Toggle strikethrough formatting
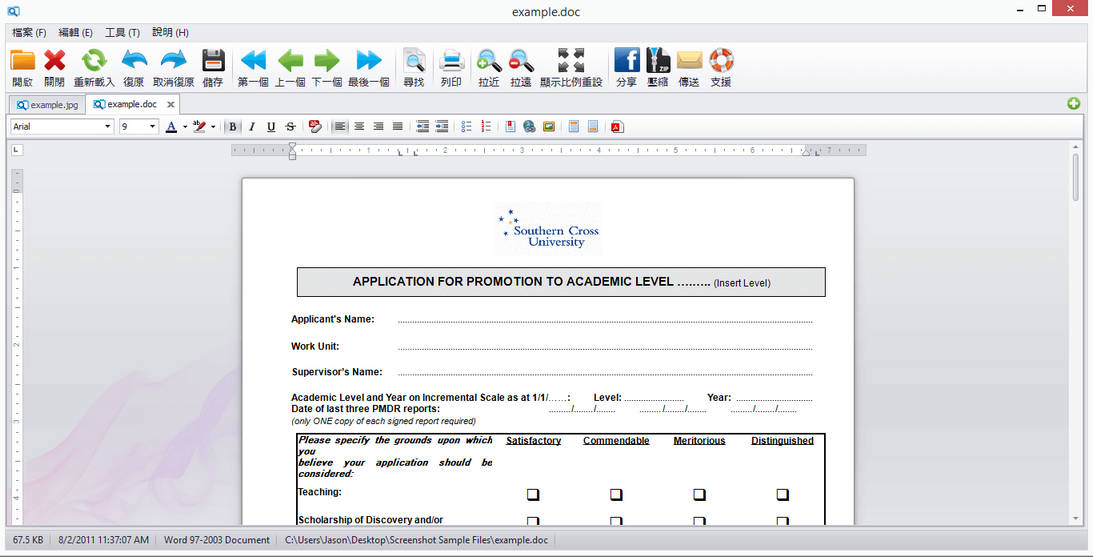The width and height of the screenshot is (1093, 557). coord(291,126)
